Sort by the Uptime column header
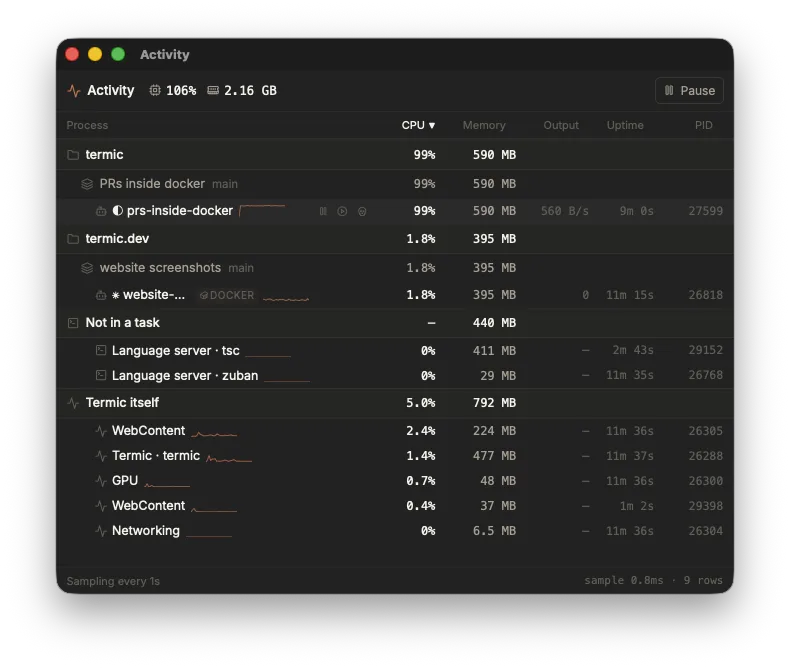 (625, 125)
